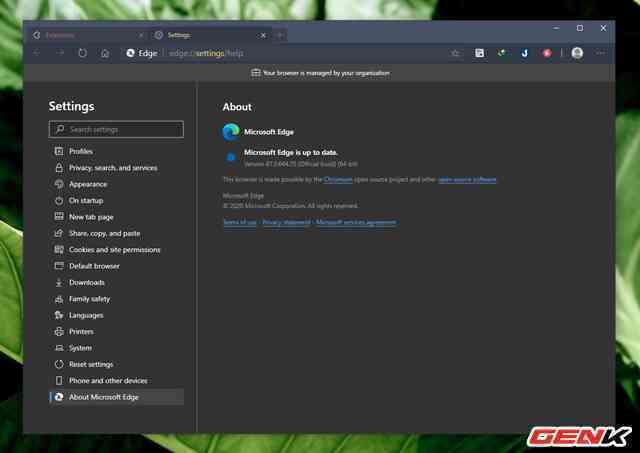Click the Printers icon in sidebar
Viewport: 640px width, 453px height.
(x=59, y=331)
